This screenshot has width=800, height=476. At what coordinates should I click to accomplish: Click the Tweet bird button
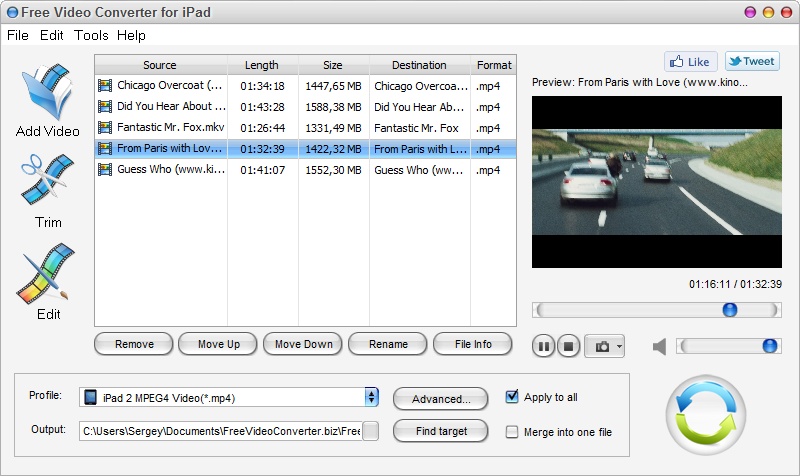(752, 61)
